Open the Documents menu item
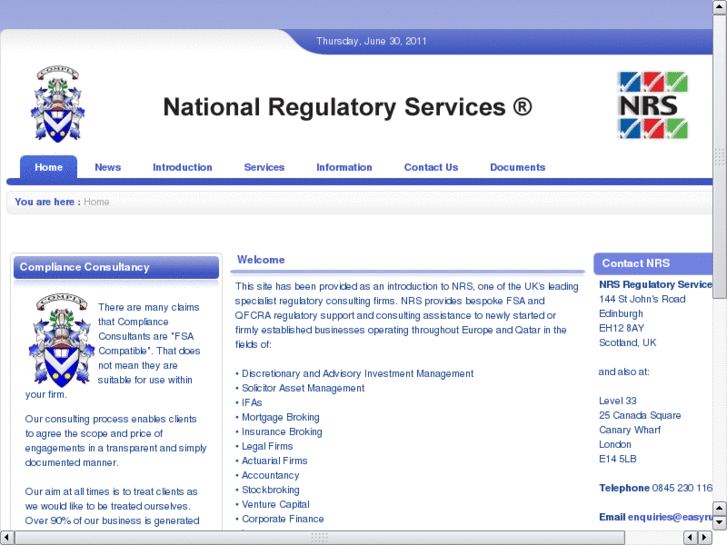Screen dimensions: 727x545 point(517,167)
